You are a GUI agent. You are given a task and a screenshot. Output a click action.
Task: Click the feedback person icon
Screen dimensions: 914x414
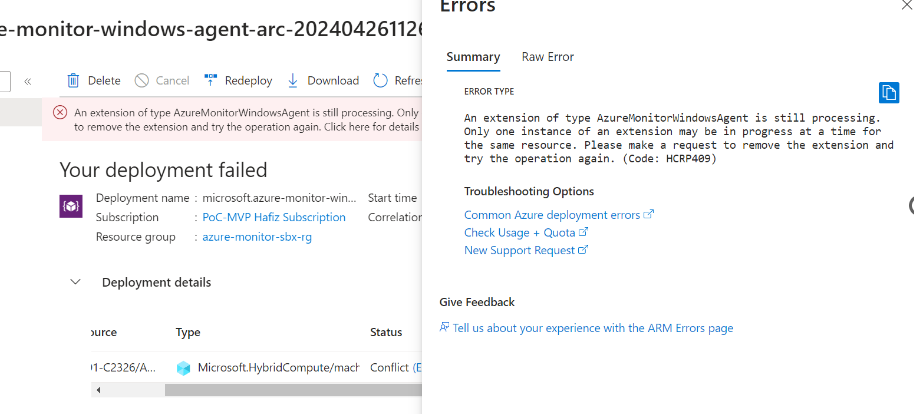click(x=444, y=328)
